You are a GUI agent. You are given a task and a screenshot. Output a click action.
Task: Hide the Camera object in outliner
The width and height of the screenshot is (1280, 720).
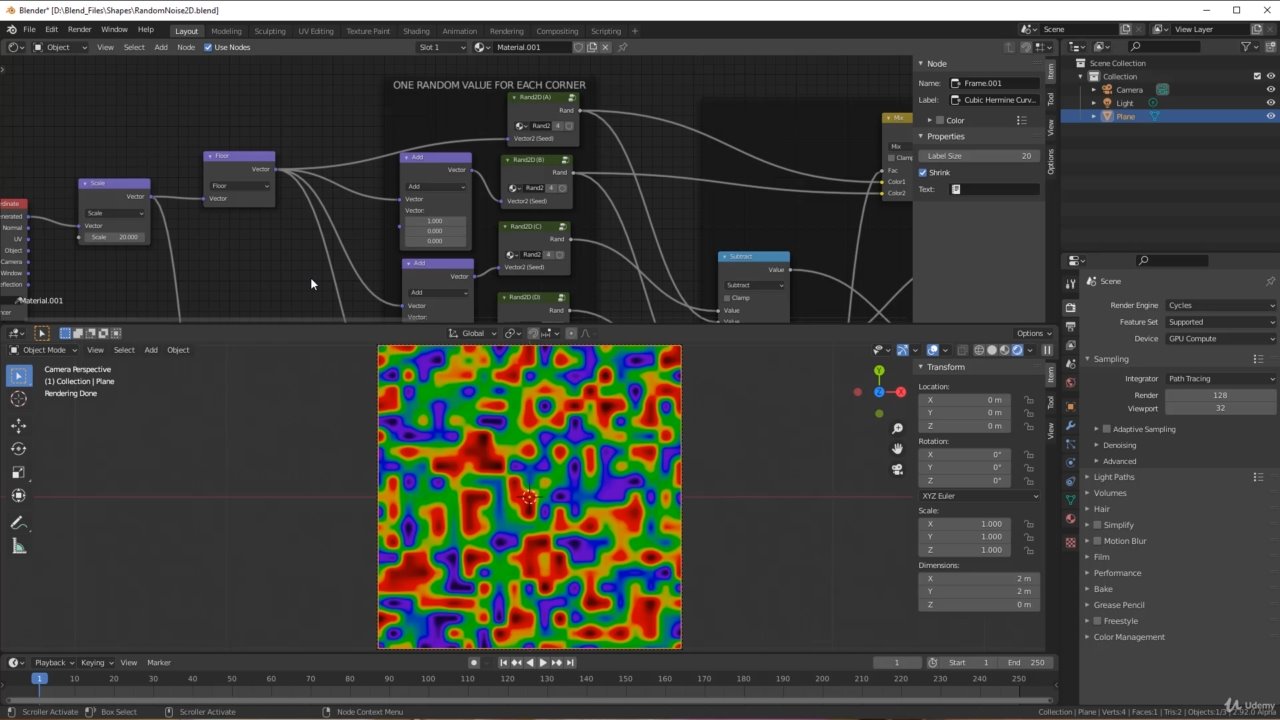[1271, 89]
